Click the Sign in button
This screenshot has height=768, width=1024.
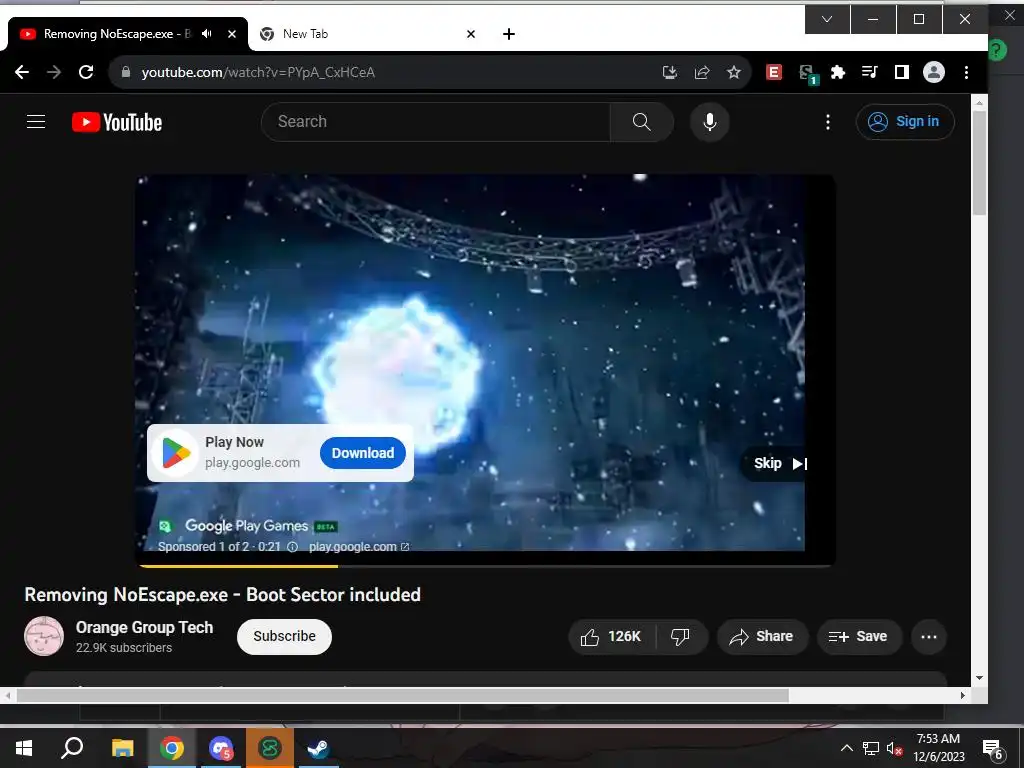click(905, 121)
